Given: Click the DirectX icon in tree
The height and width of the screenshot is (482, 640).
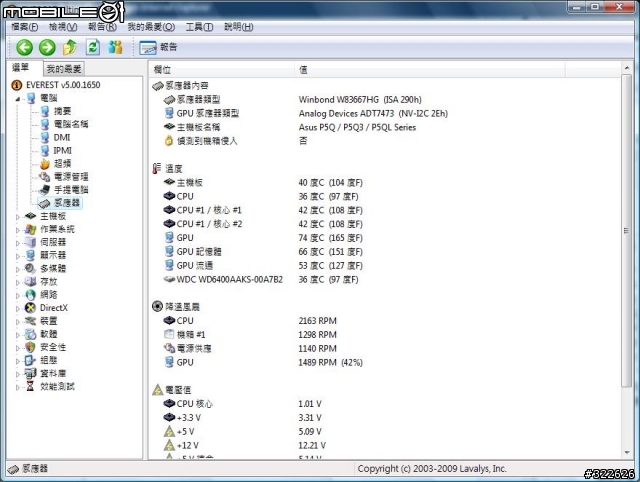Looking at the screenshot, I should point(30,308).
